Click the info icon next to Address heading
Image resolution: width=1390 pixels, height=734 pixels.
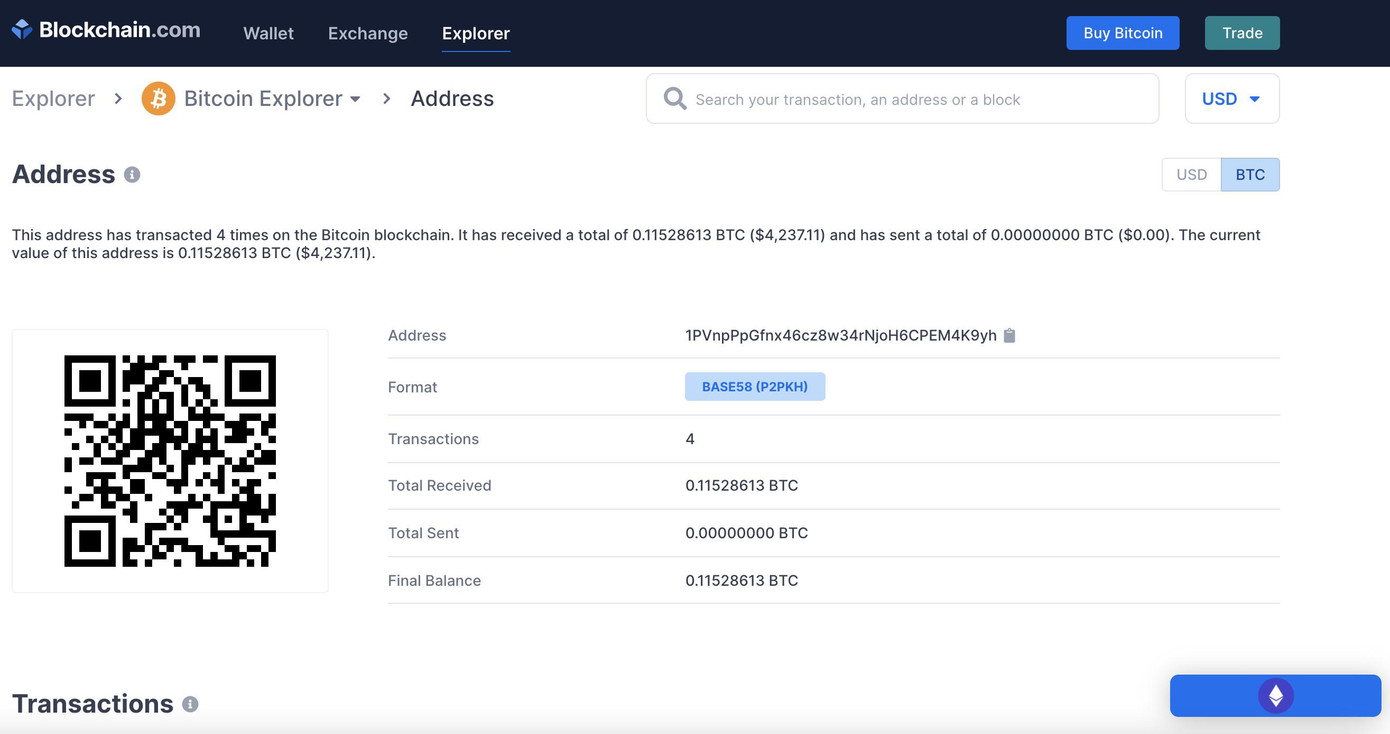tap(131, 174)
